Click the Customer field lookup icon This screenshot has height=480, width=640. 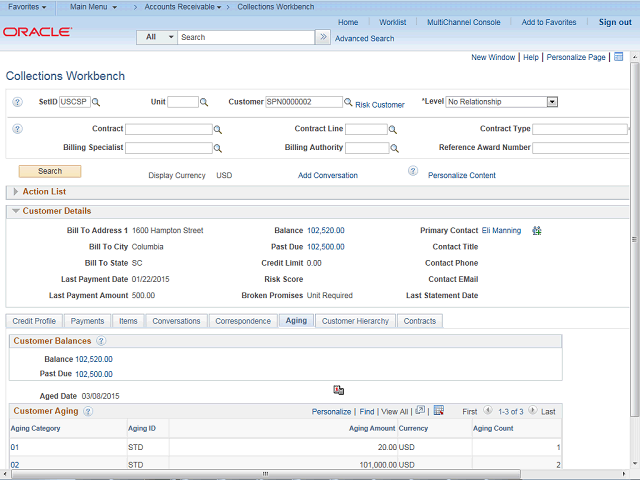[x=348, y=102]
